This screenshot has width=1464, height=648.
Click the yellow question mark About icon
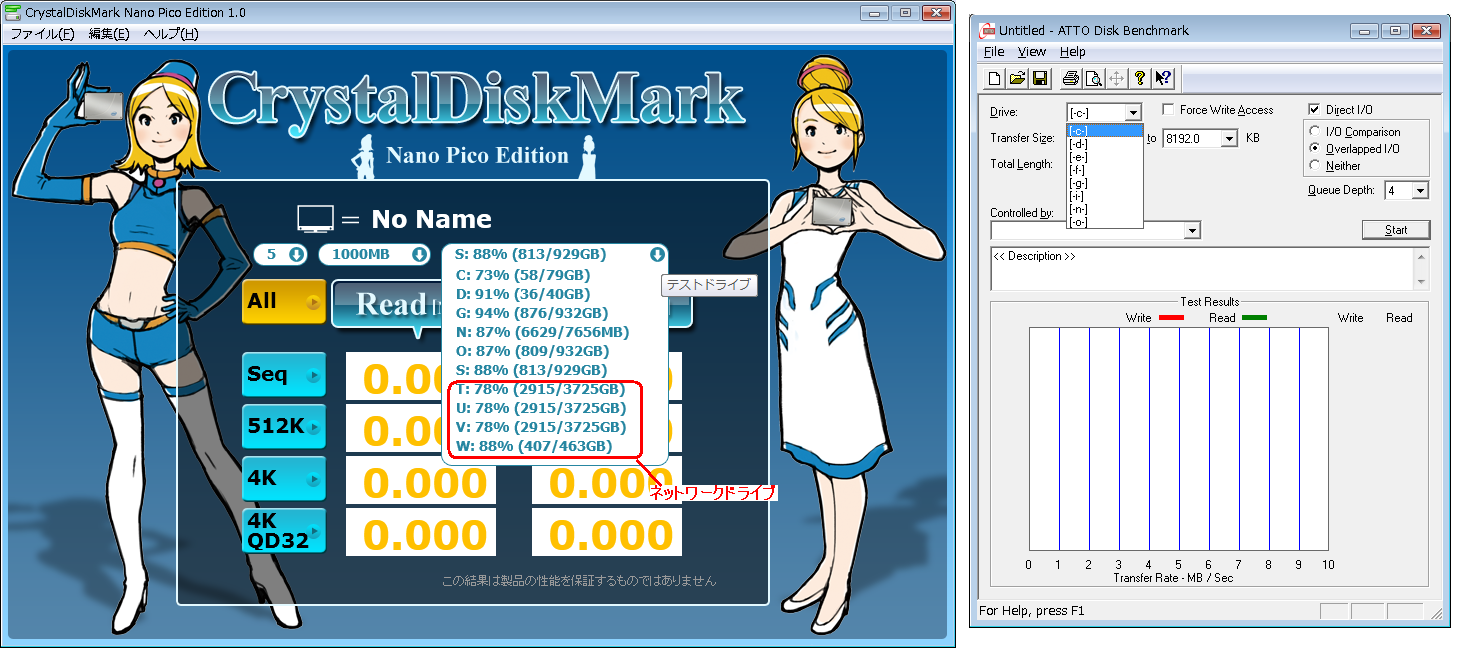[x=1139, y=78]
